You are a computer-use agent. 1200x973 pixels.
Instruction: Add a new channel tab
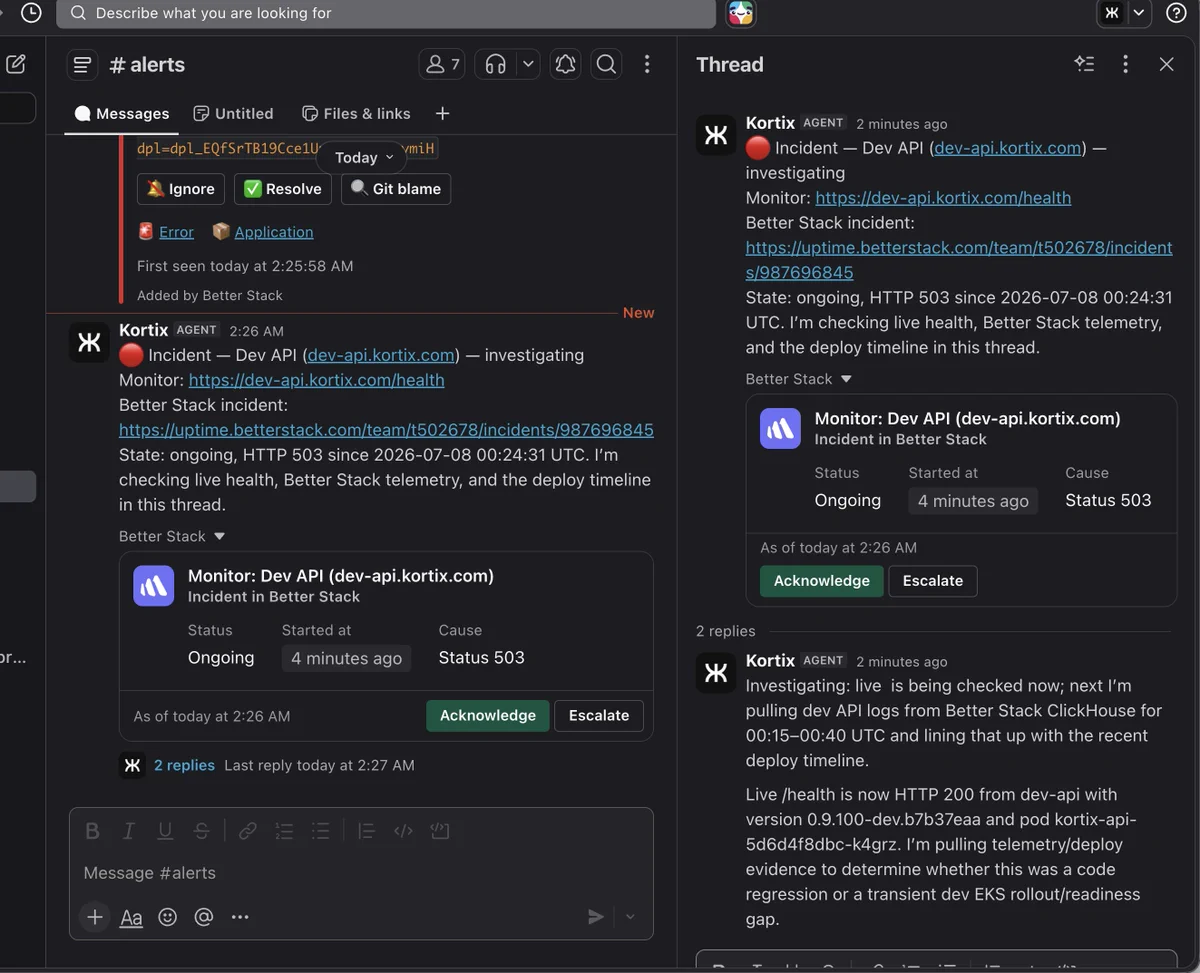tap(442, 113)
